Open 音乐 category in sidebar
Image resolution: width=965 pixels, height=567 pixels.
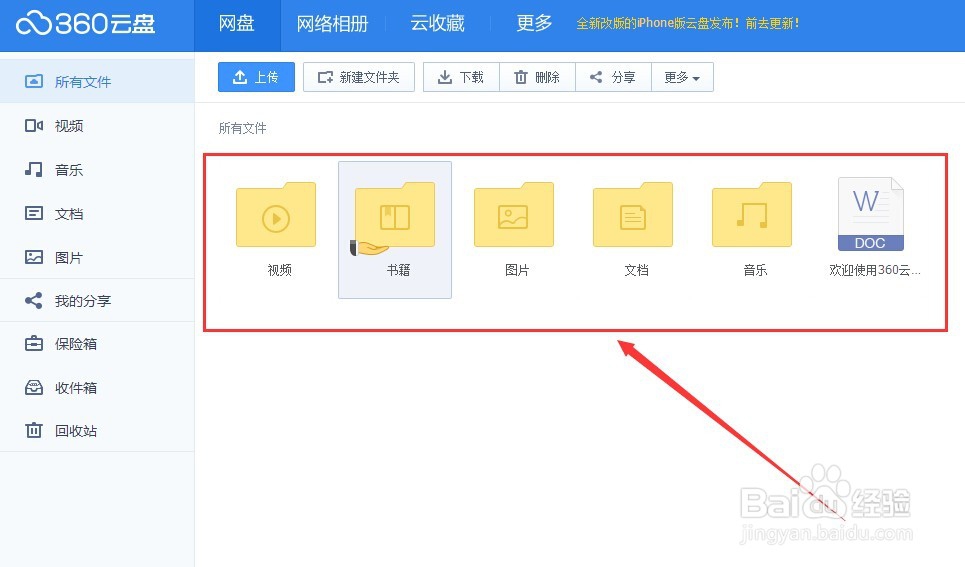(97, 170)
